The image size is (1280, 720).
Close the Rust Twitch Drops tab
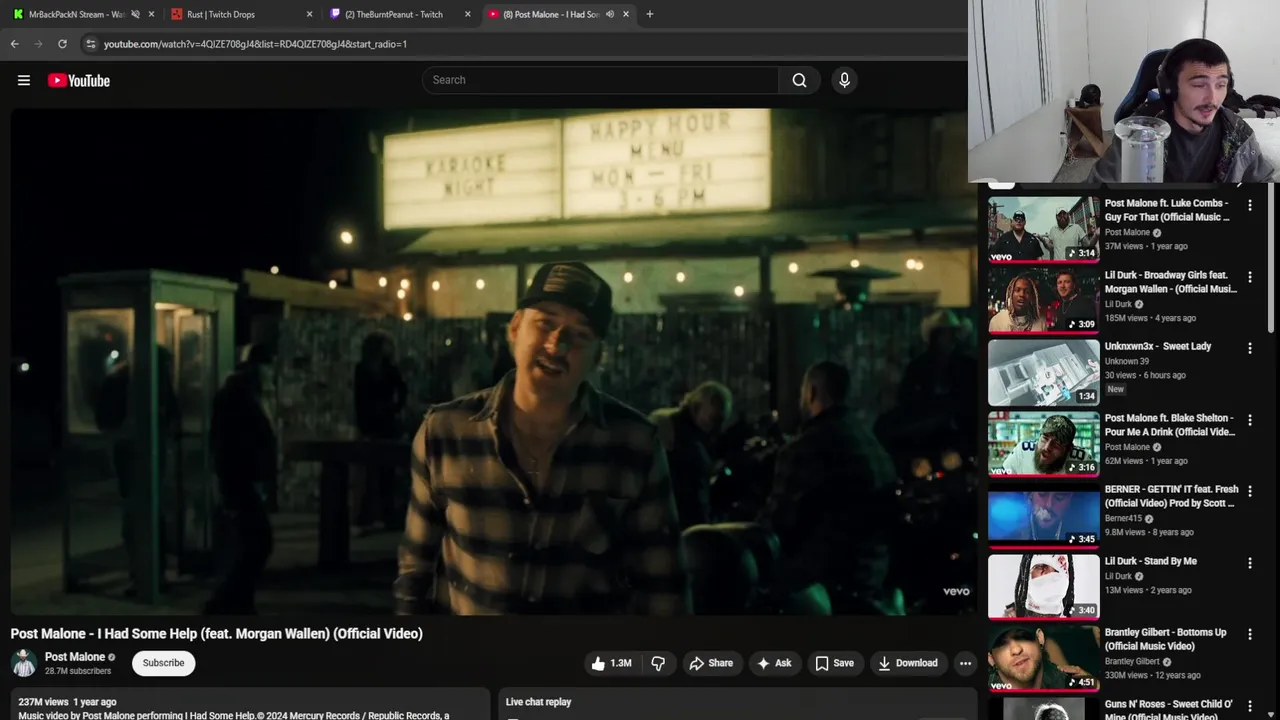click(309, 14)
